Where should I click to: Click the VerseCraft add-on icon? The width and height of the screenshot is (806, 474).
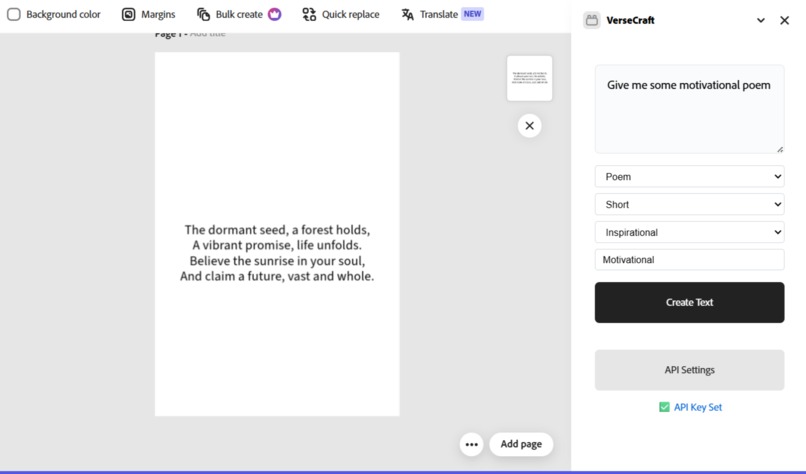[592, 20]
